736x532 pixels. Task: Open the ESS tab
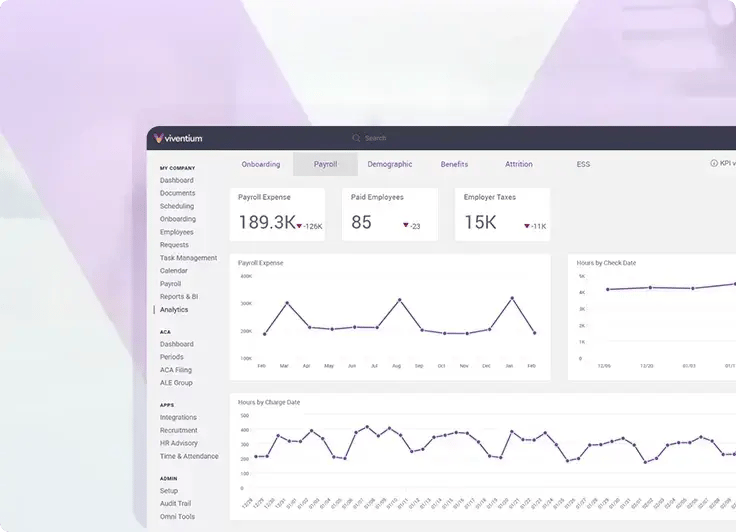(583, 164)
